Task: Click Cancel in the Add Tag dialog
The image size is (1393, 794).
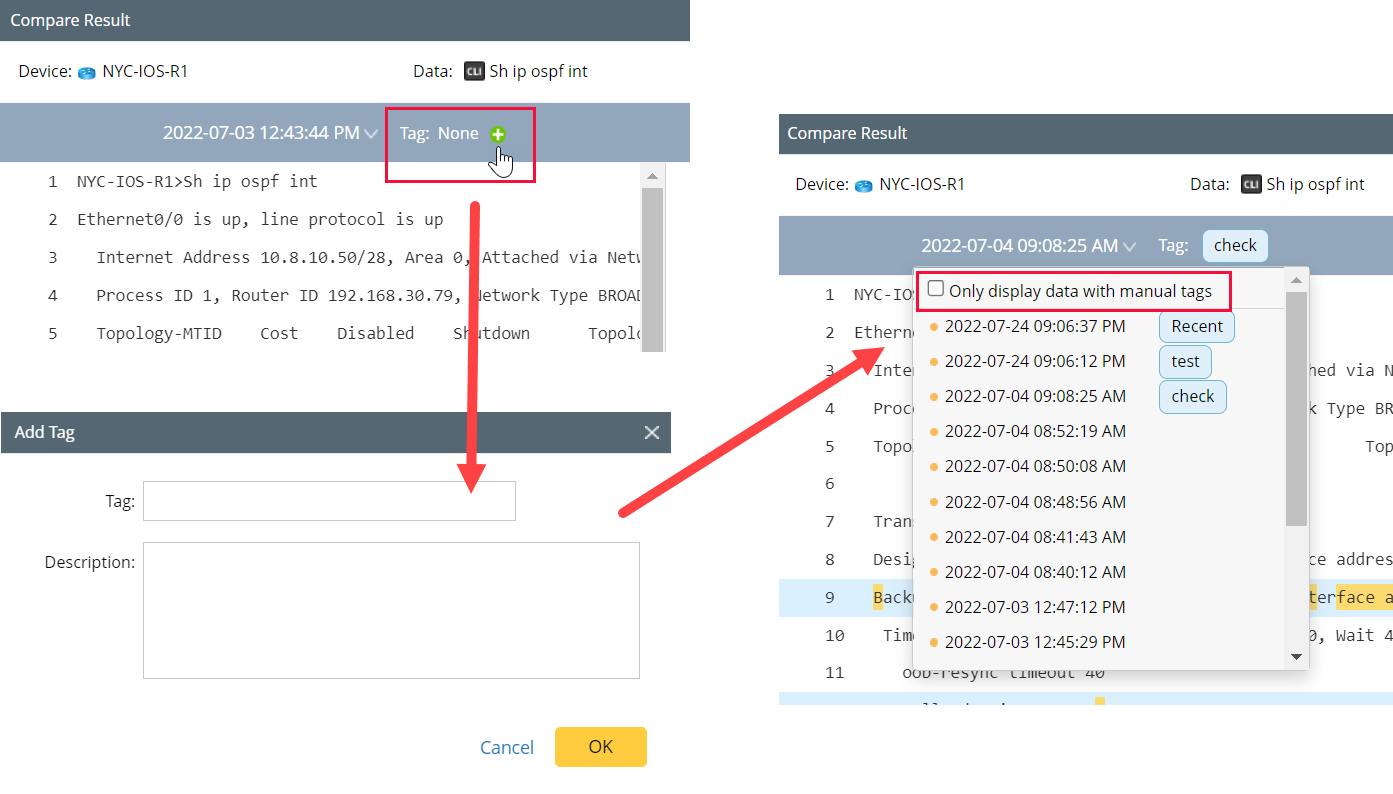Action: tap(506, 746)
